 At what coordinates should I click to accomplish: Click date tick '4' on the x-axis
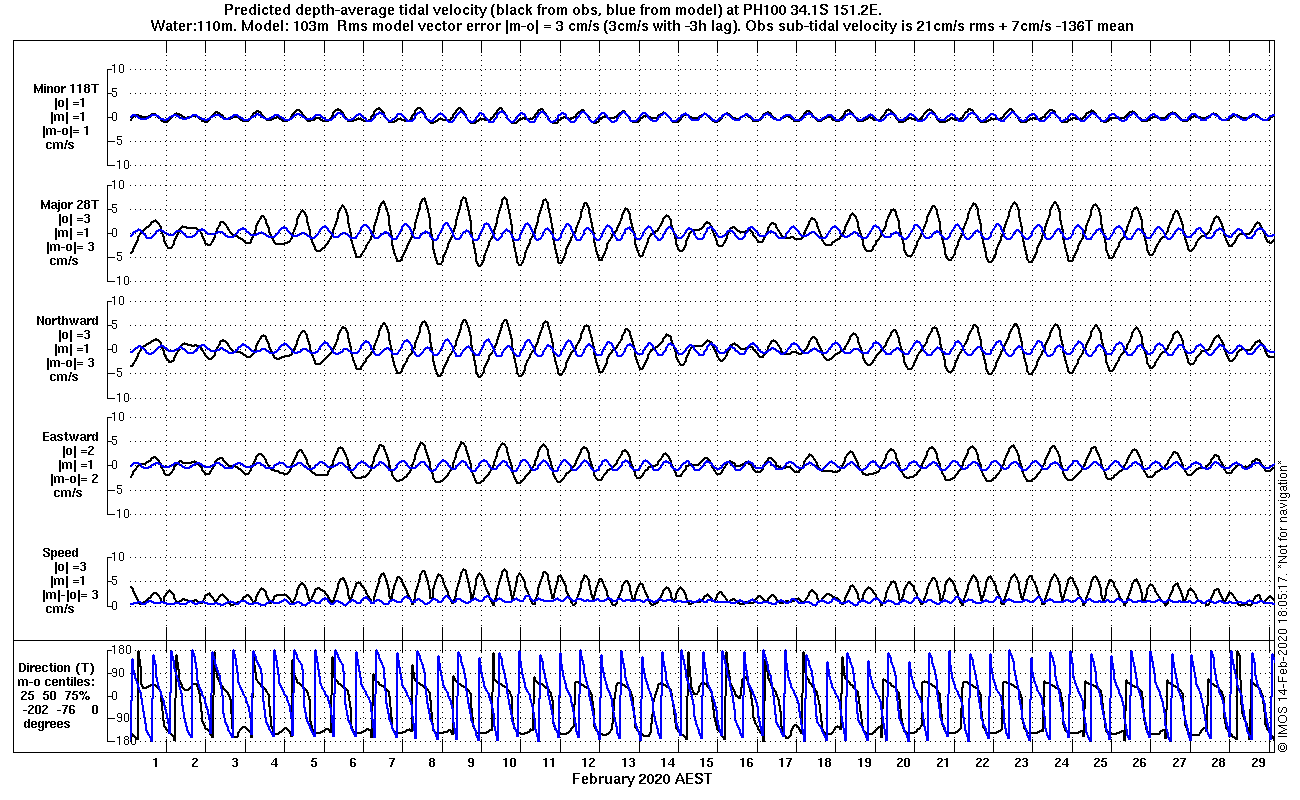tap(274, 763)
